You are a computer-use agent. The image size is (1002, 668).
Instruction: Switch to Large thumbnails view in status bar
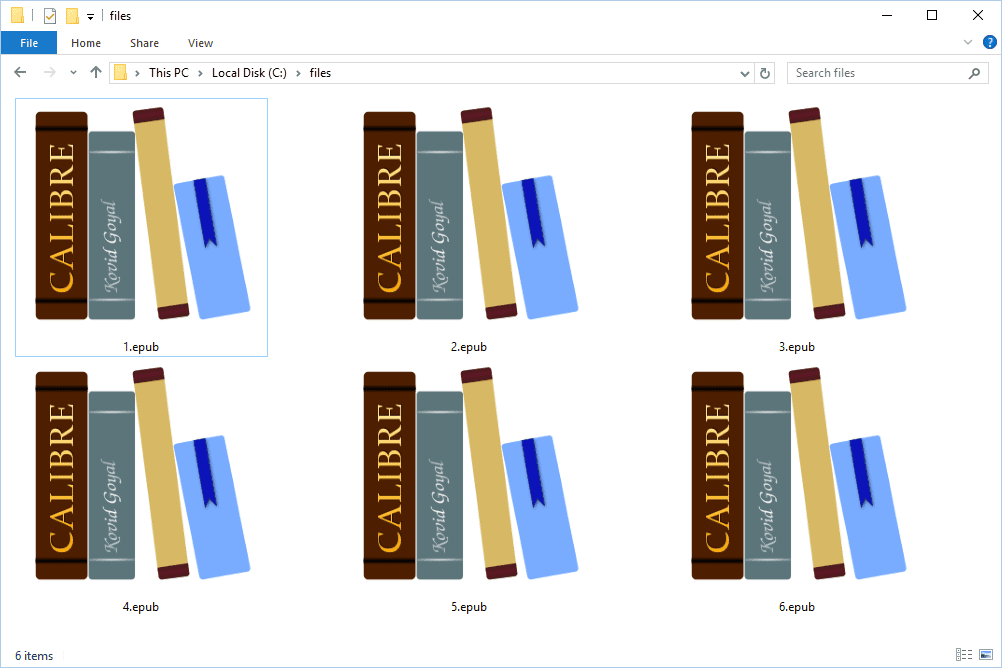pyautogui.click(x=985, y=655)
